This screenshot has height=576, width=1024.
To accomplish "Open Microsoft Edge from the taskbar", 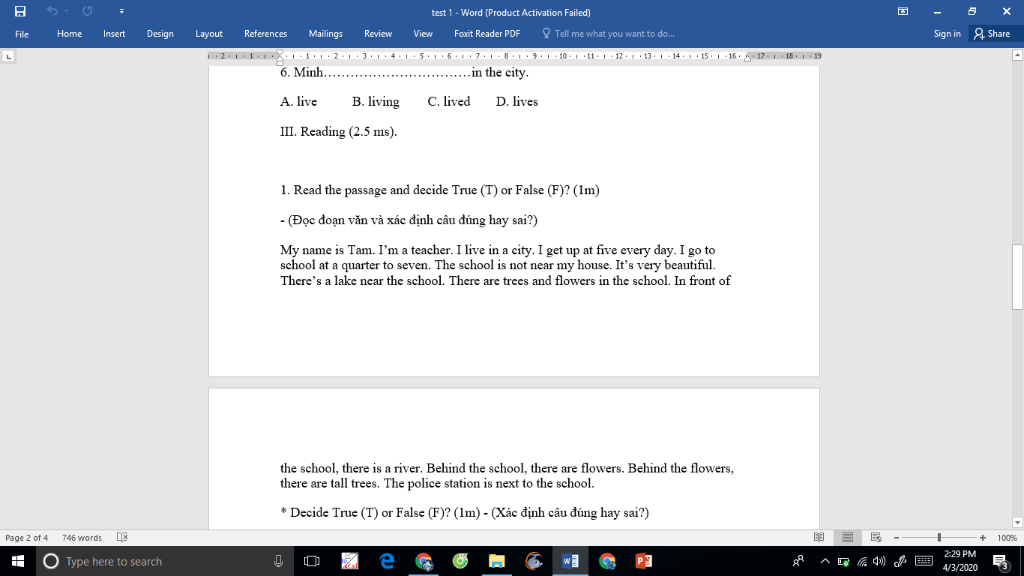I will point(387,561).
